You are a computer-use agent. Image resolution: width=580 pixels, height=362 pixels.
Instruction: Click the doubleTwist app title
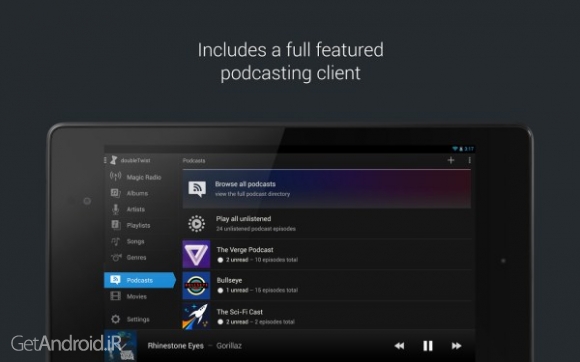tap(135, 160)
